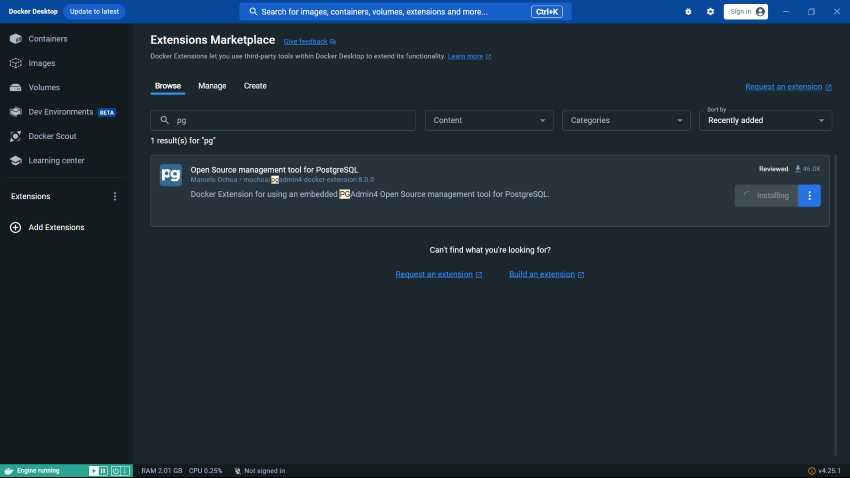
Task: Click the Give feedback external icon
Action: (333, 42)
